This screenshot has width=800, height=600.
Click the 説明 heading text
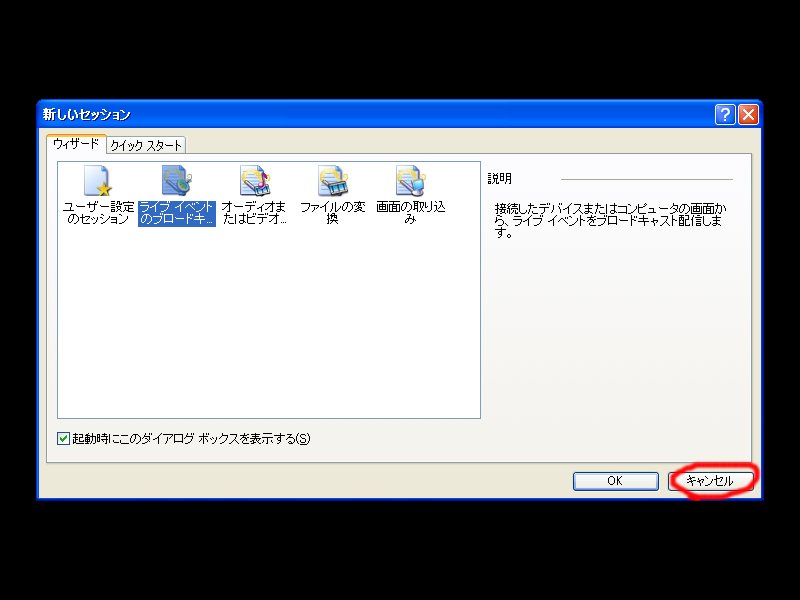499,179
